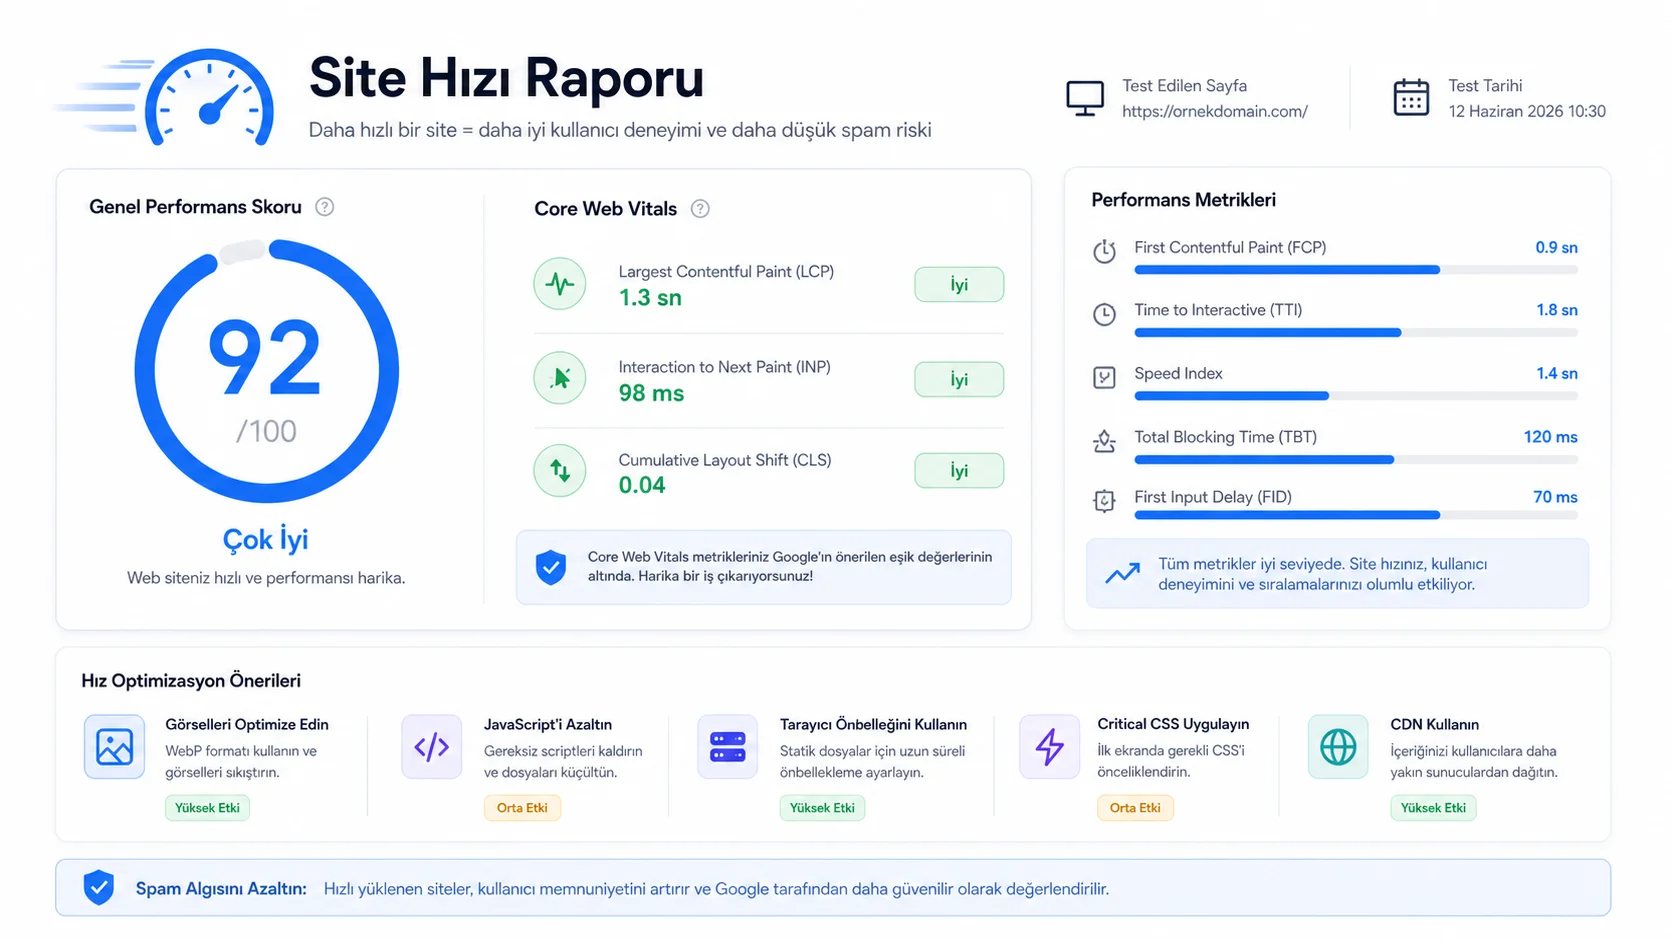
Task: Open help icon next to Genel Performans Skoru
Action: pos(325,207)
